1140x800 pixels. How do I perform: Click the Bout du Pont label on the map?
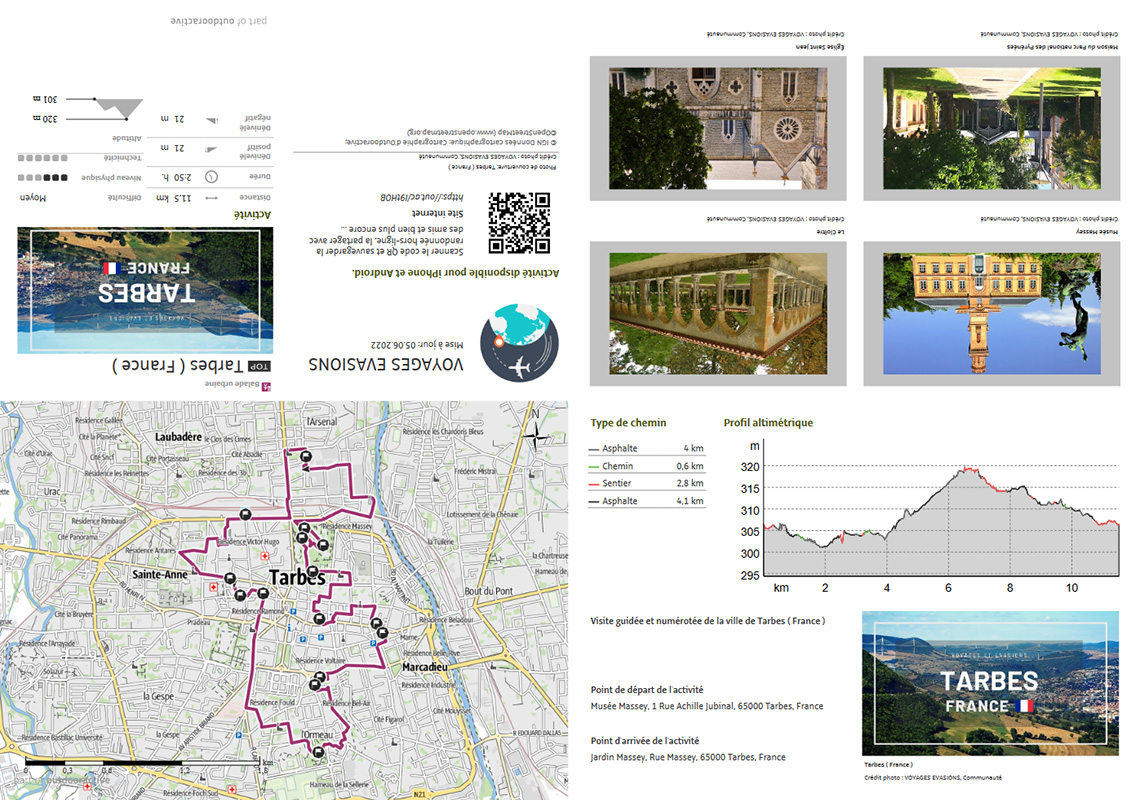pyautogui.click(x=489, y=591)
